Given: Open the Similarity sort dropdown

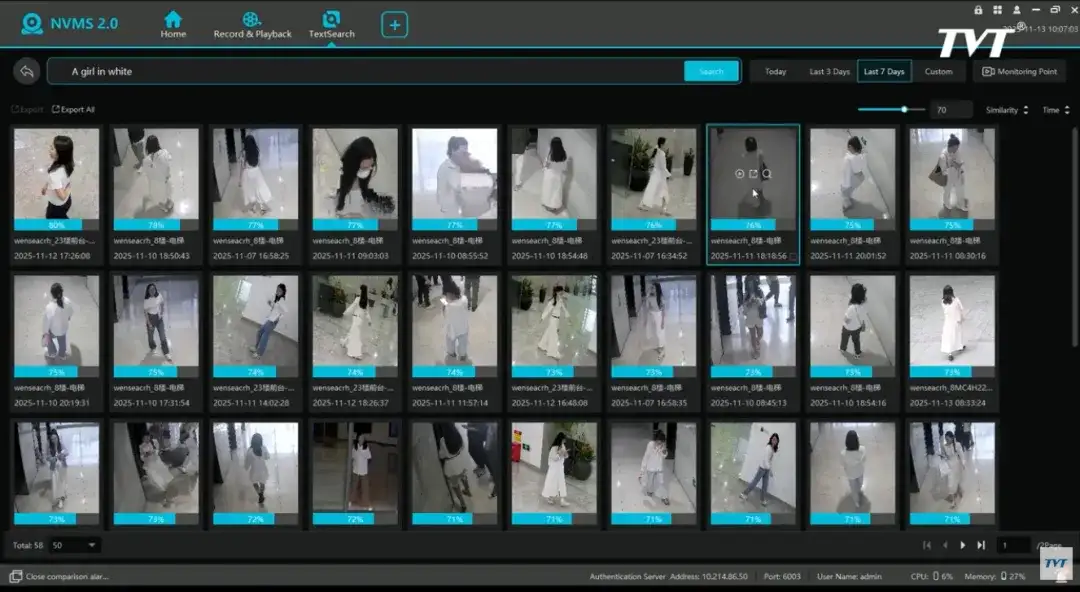Looking at the screenshot, I should tap(1007, 110).
